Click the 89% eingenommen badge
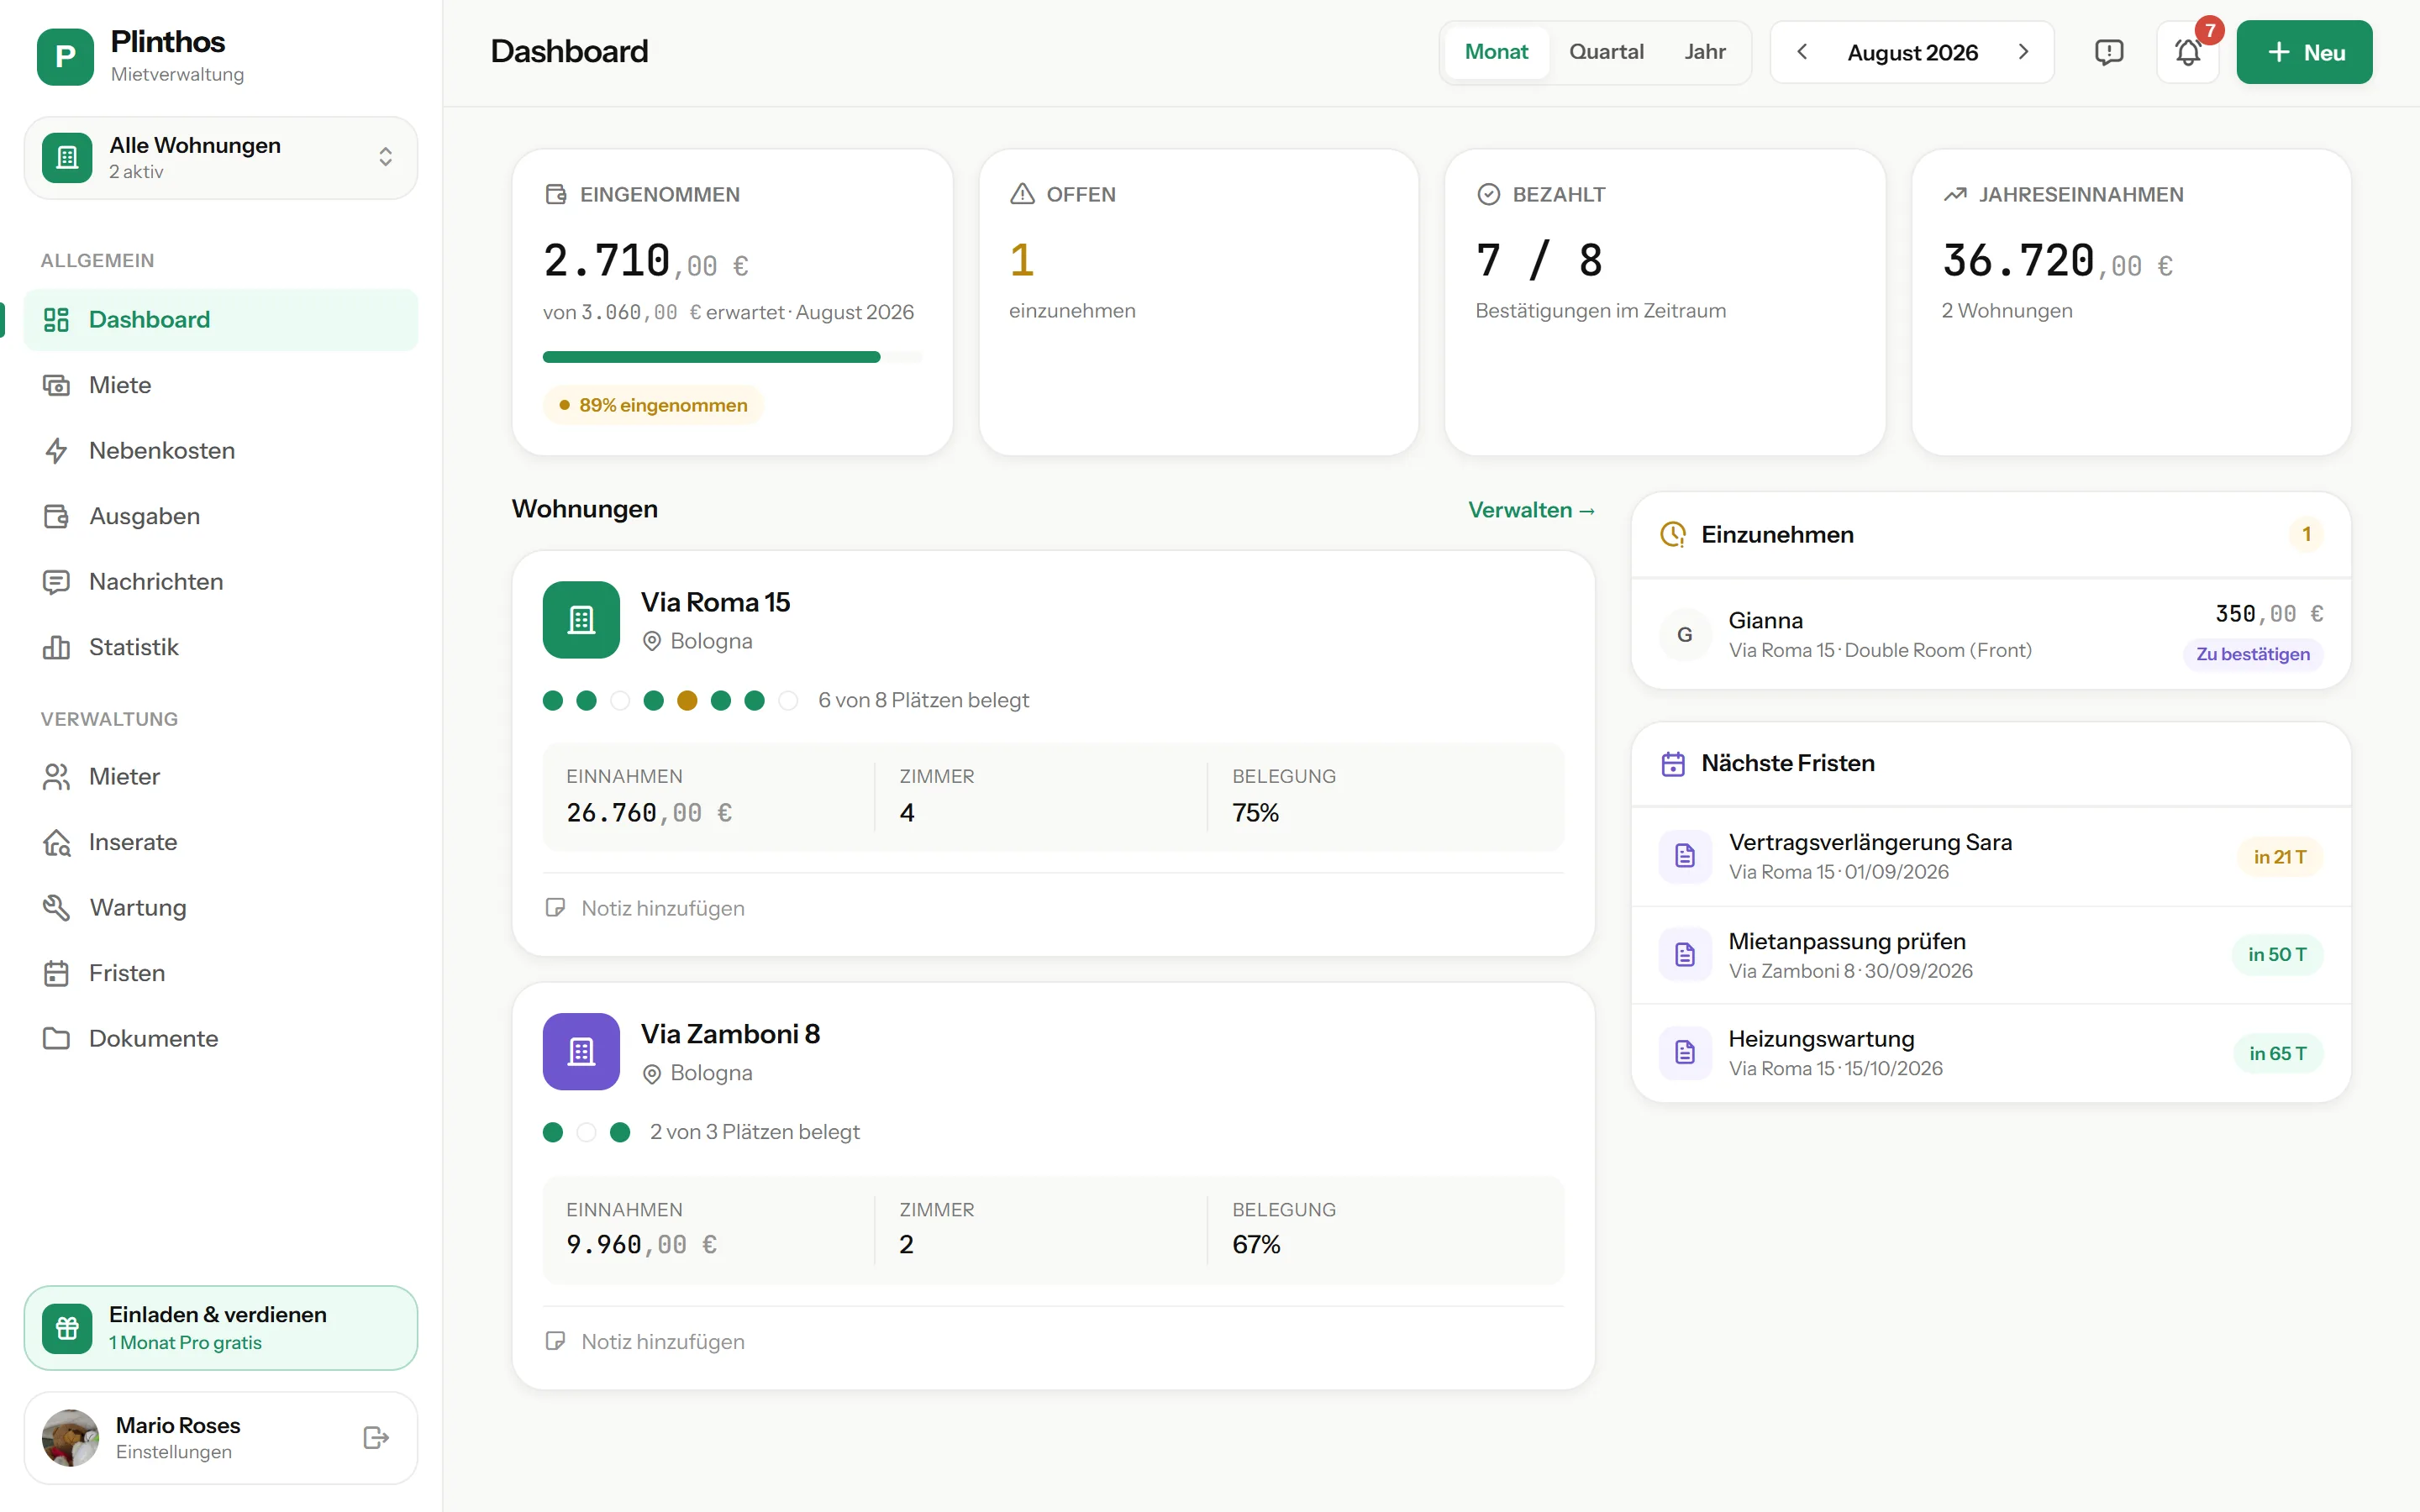 [x=653, y=405]
